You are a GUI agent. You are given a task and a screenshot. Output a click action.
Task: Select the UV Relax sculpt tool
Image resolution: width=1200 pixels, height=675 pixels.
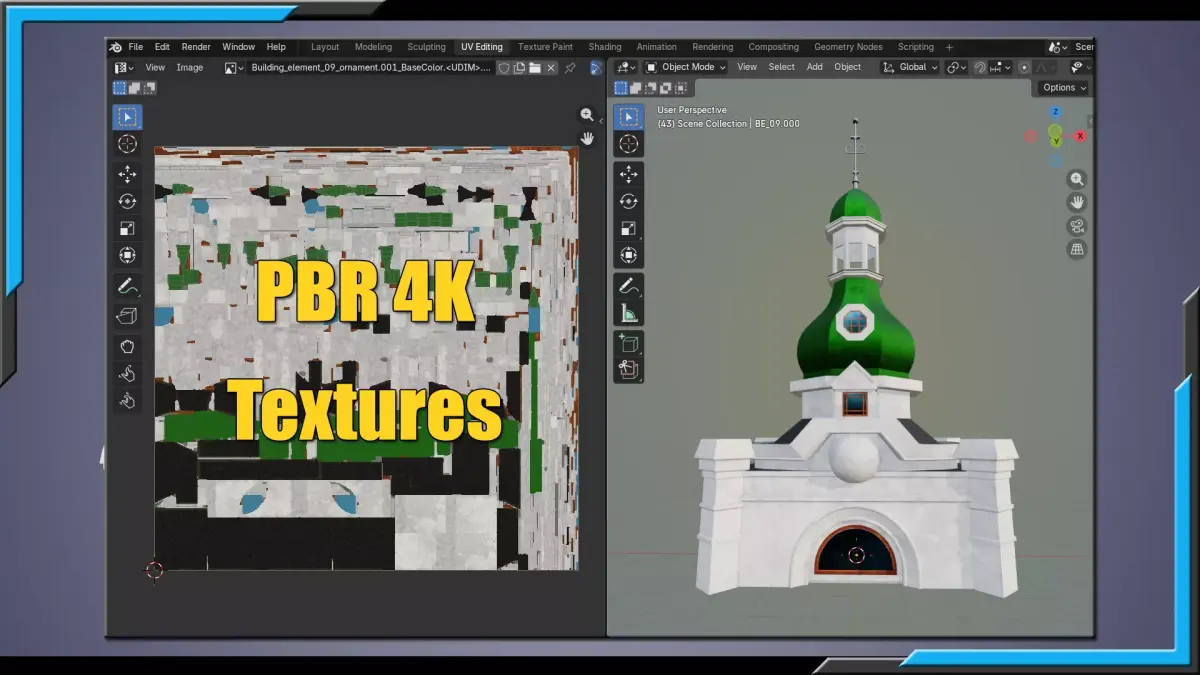tap(127, 374)
